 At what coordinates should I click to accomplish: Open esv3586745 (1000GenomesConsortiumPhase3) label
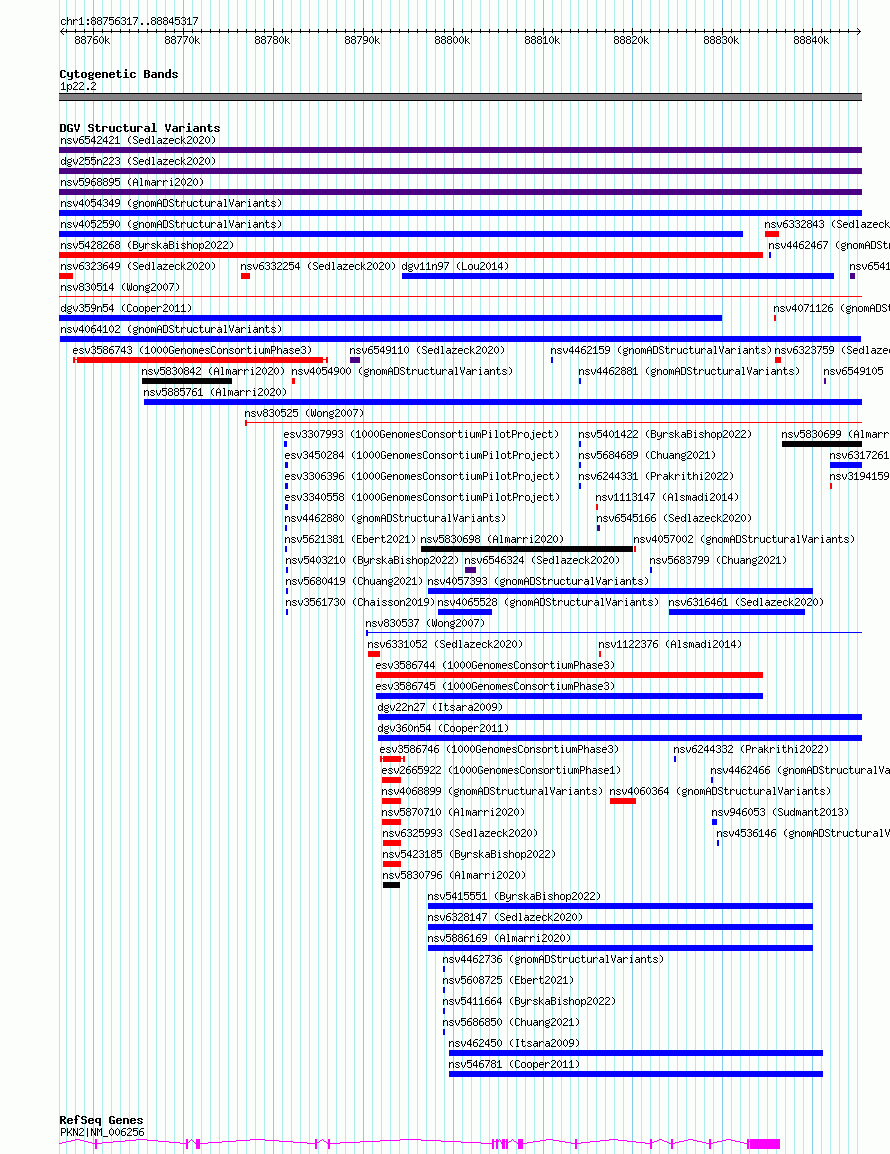495,686
